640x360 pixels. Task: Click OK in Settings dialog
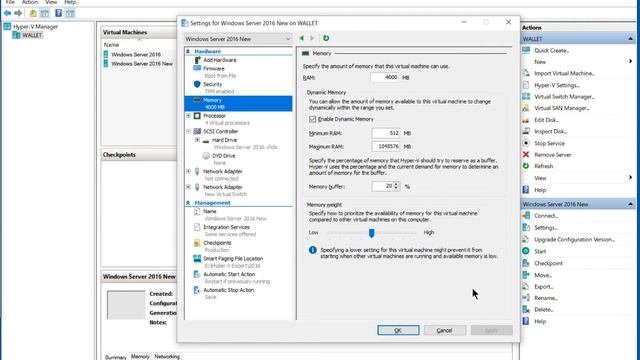[398, 330]
